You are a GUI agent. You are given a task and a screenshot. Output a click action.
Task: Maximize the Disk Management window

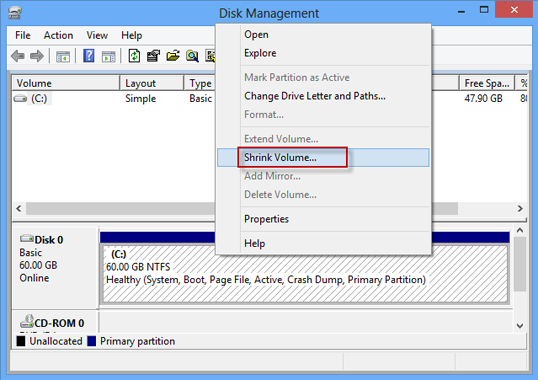[484, 10]
